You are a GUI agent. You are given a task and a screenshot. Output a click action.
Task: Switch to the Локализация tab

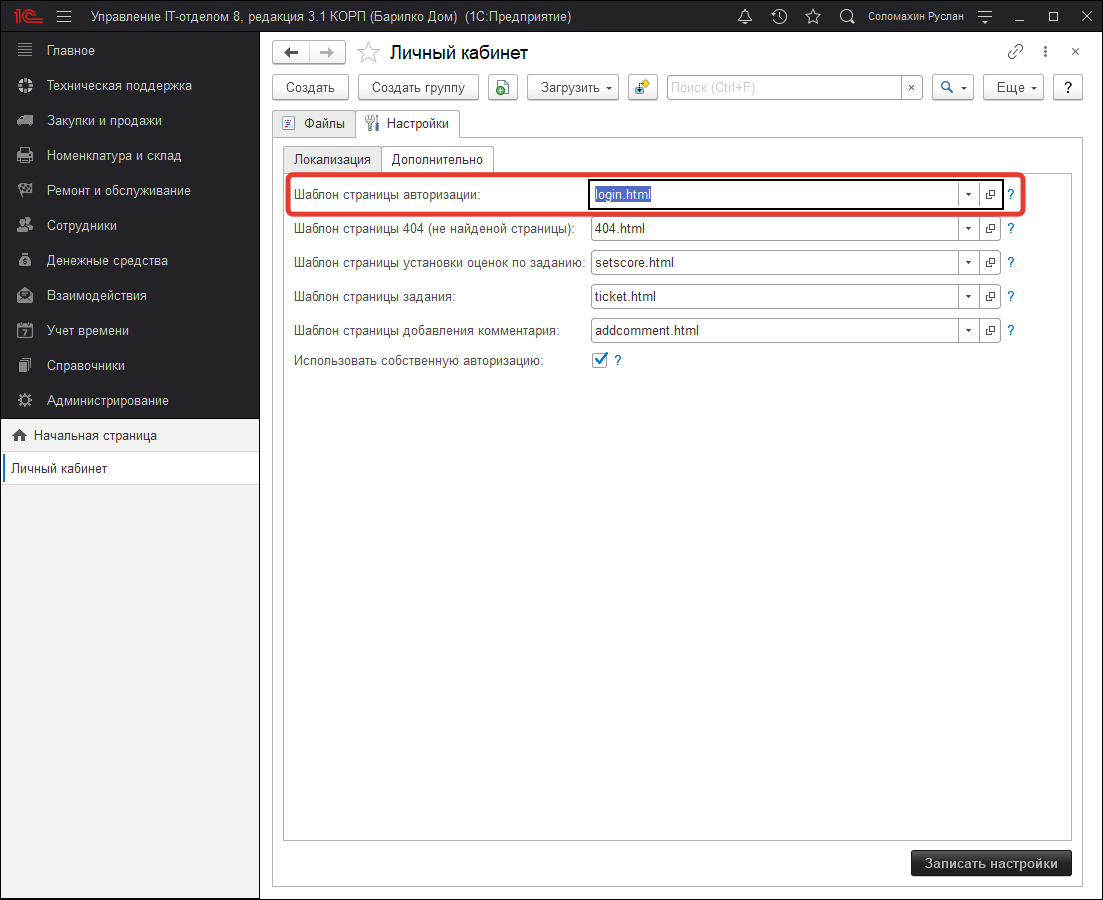click(332, 160)
